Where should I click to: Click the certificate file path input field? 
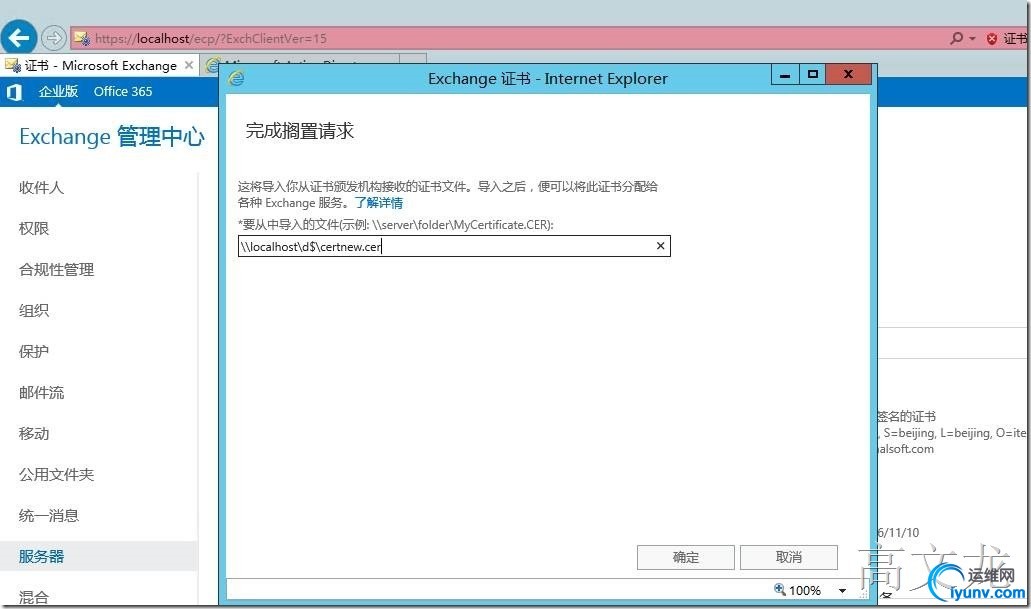click(x=454, y=246)
